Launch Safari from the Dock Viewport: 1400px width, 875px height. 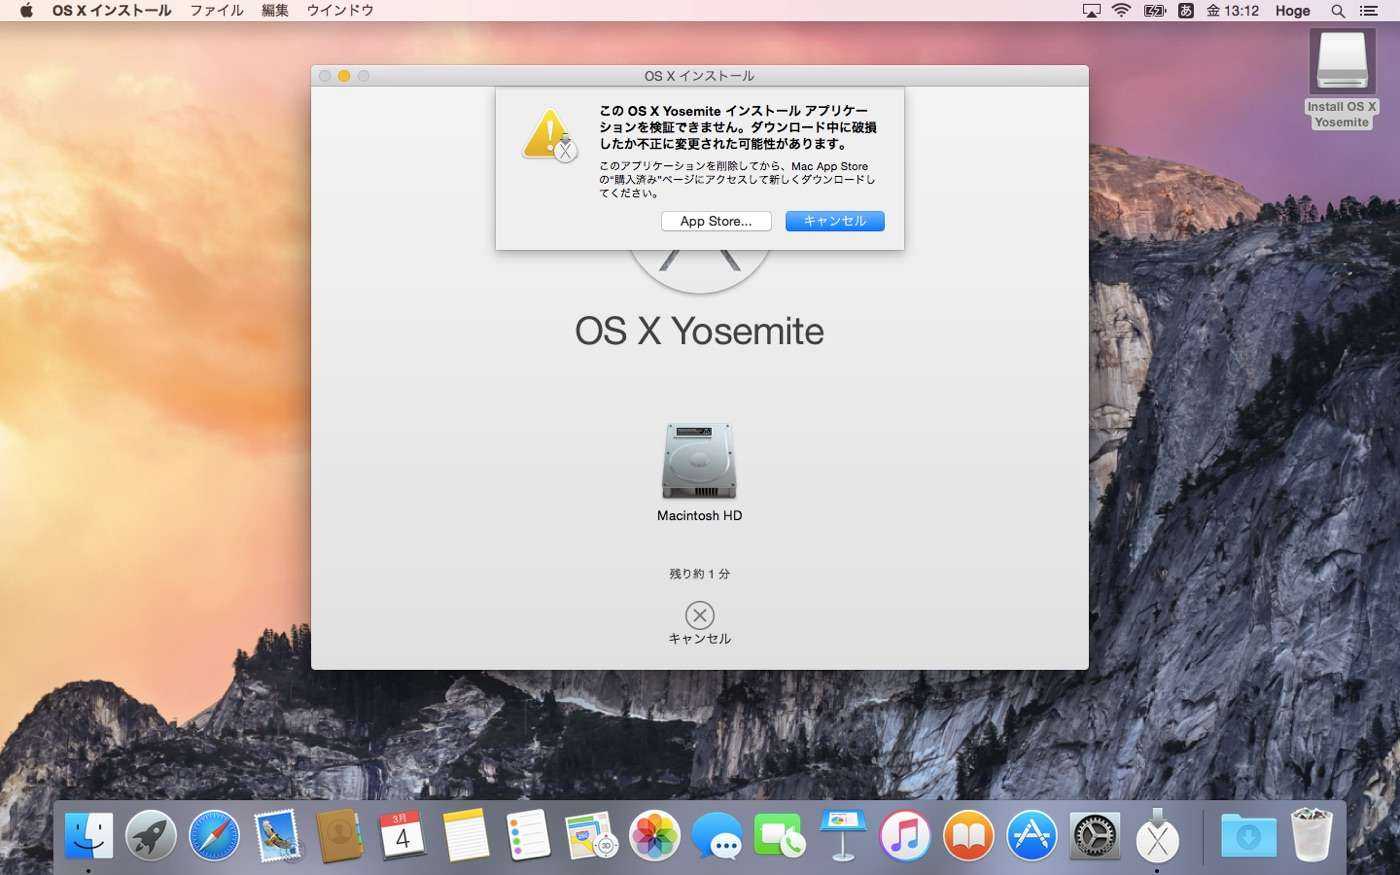pyautogui.click(x=214, y=836)
